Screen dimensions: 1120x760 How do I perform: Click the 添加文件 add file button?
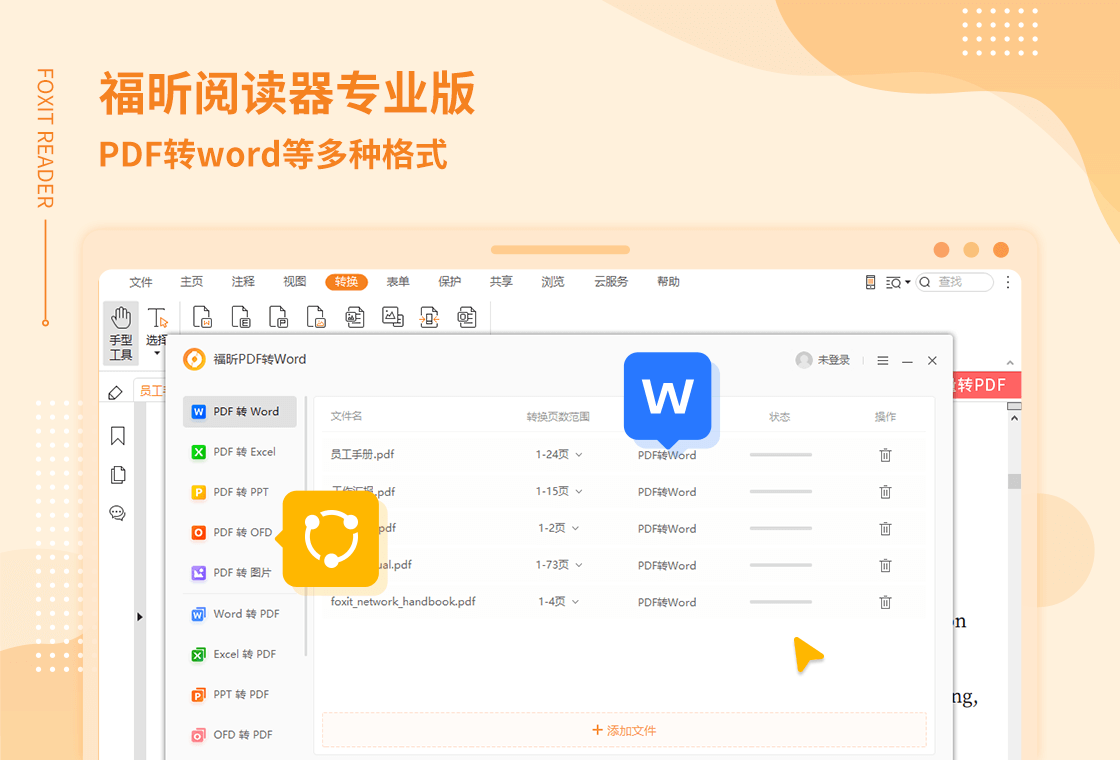pos(624,730)
